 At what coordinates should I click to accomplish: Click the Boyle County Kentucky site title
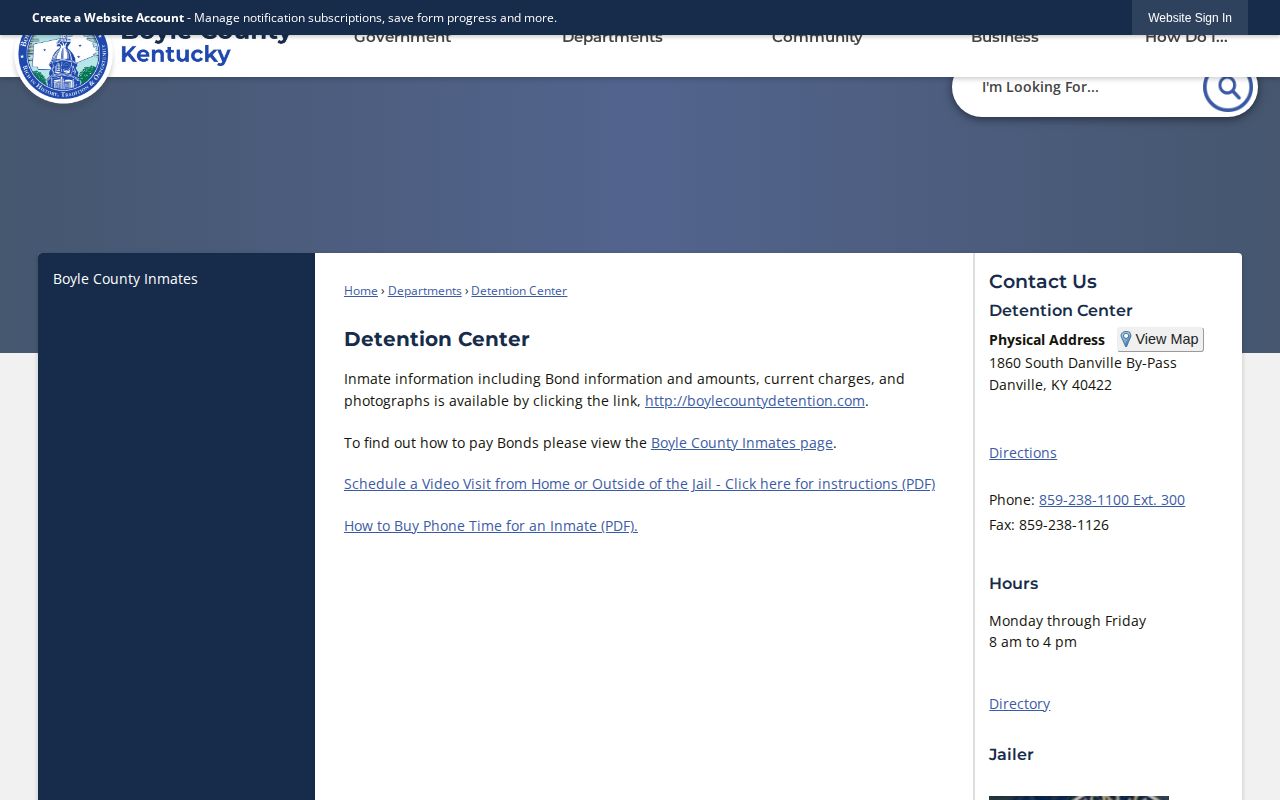[x=205, y=48]
